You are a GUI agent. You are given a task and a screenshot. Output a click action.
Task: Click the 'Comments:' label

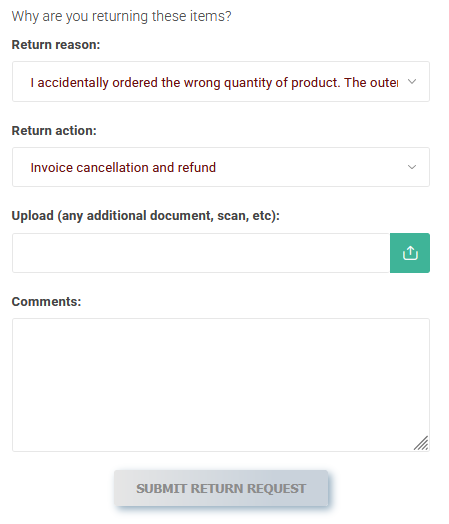46,302
